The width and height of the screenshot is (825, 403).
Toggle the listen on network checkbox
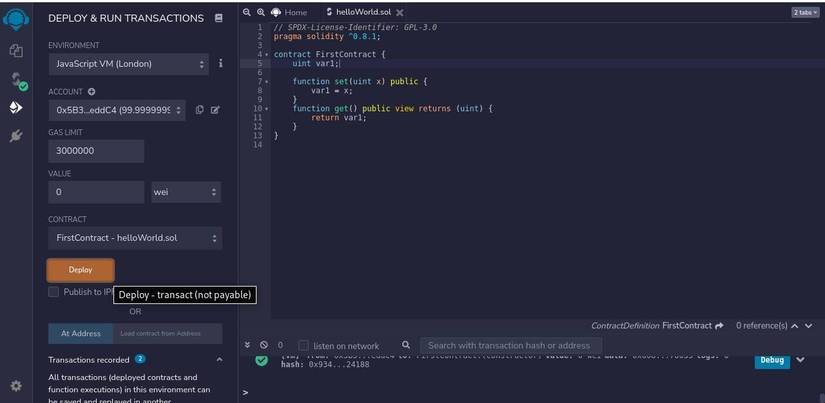(x=304, y=346)
